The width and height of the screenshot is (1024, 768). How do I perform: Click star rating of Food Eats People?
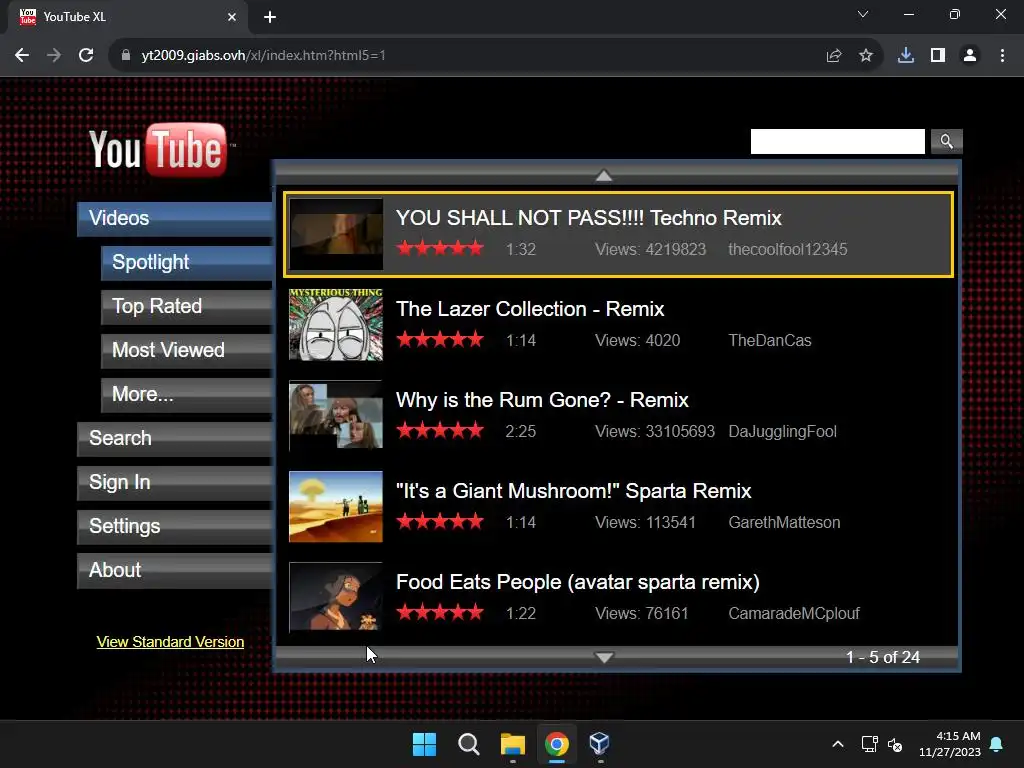click(440, 613)
